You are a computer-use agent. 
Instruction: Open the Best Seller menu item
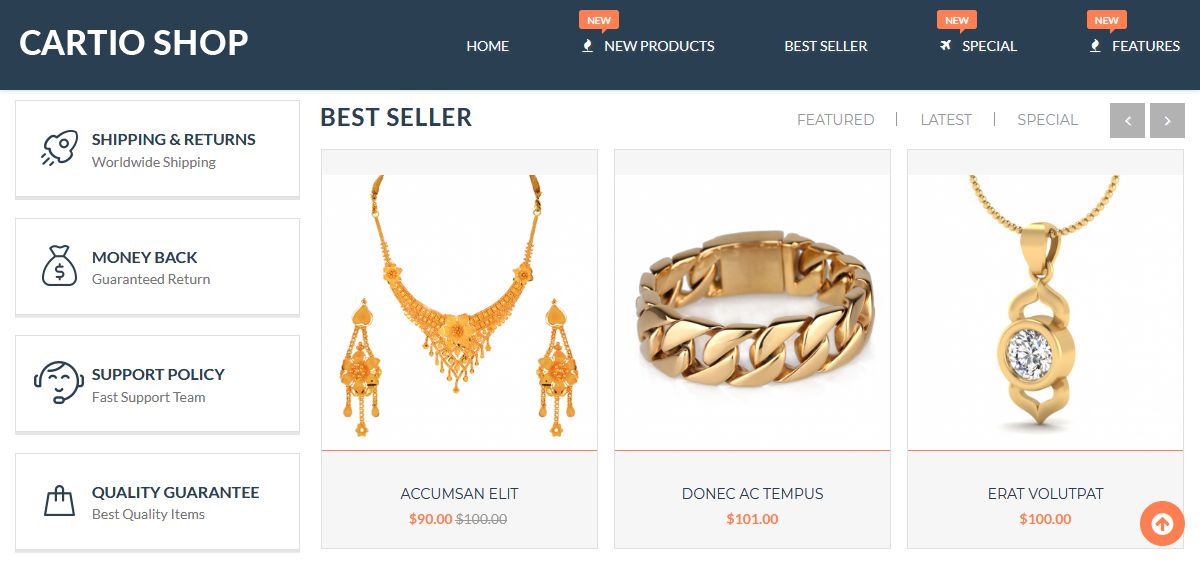tap(826, 46)
